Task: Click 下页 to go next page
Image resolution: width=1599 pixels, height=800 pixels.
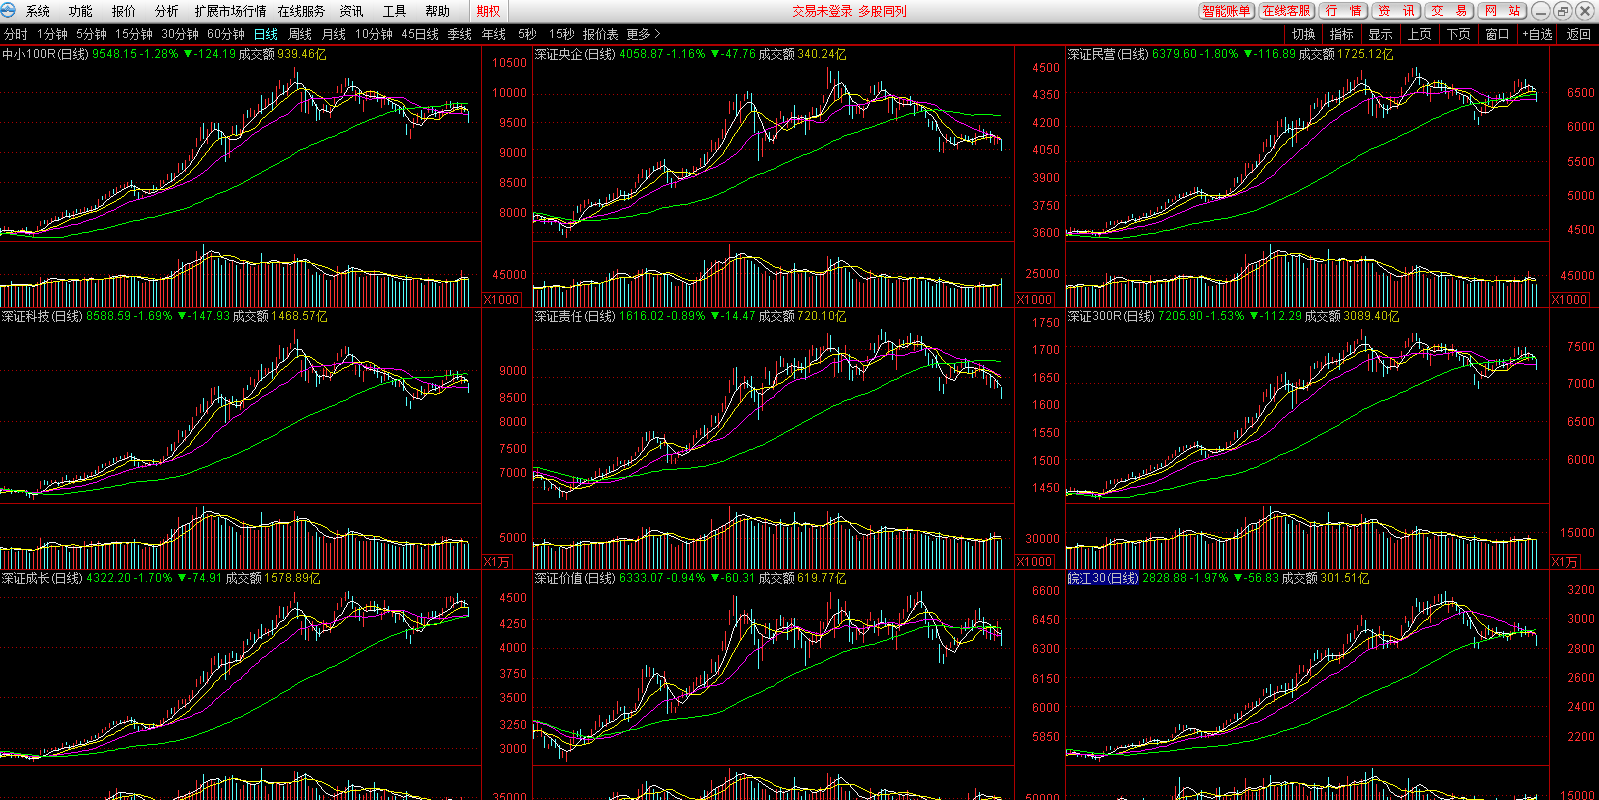Action: (1458, 34)
